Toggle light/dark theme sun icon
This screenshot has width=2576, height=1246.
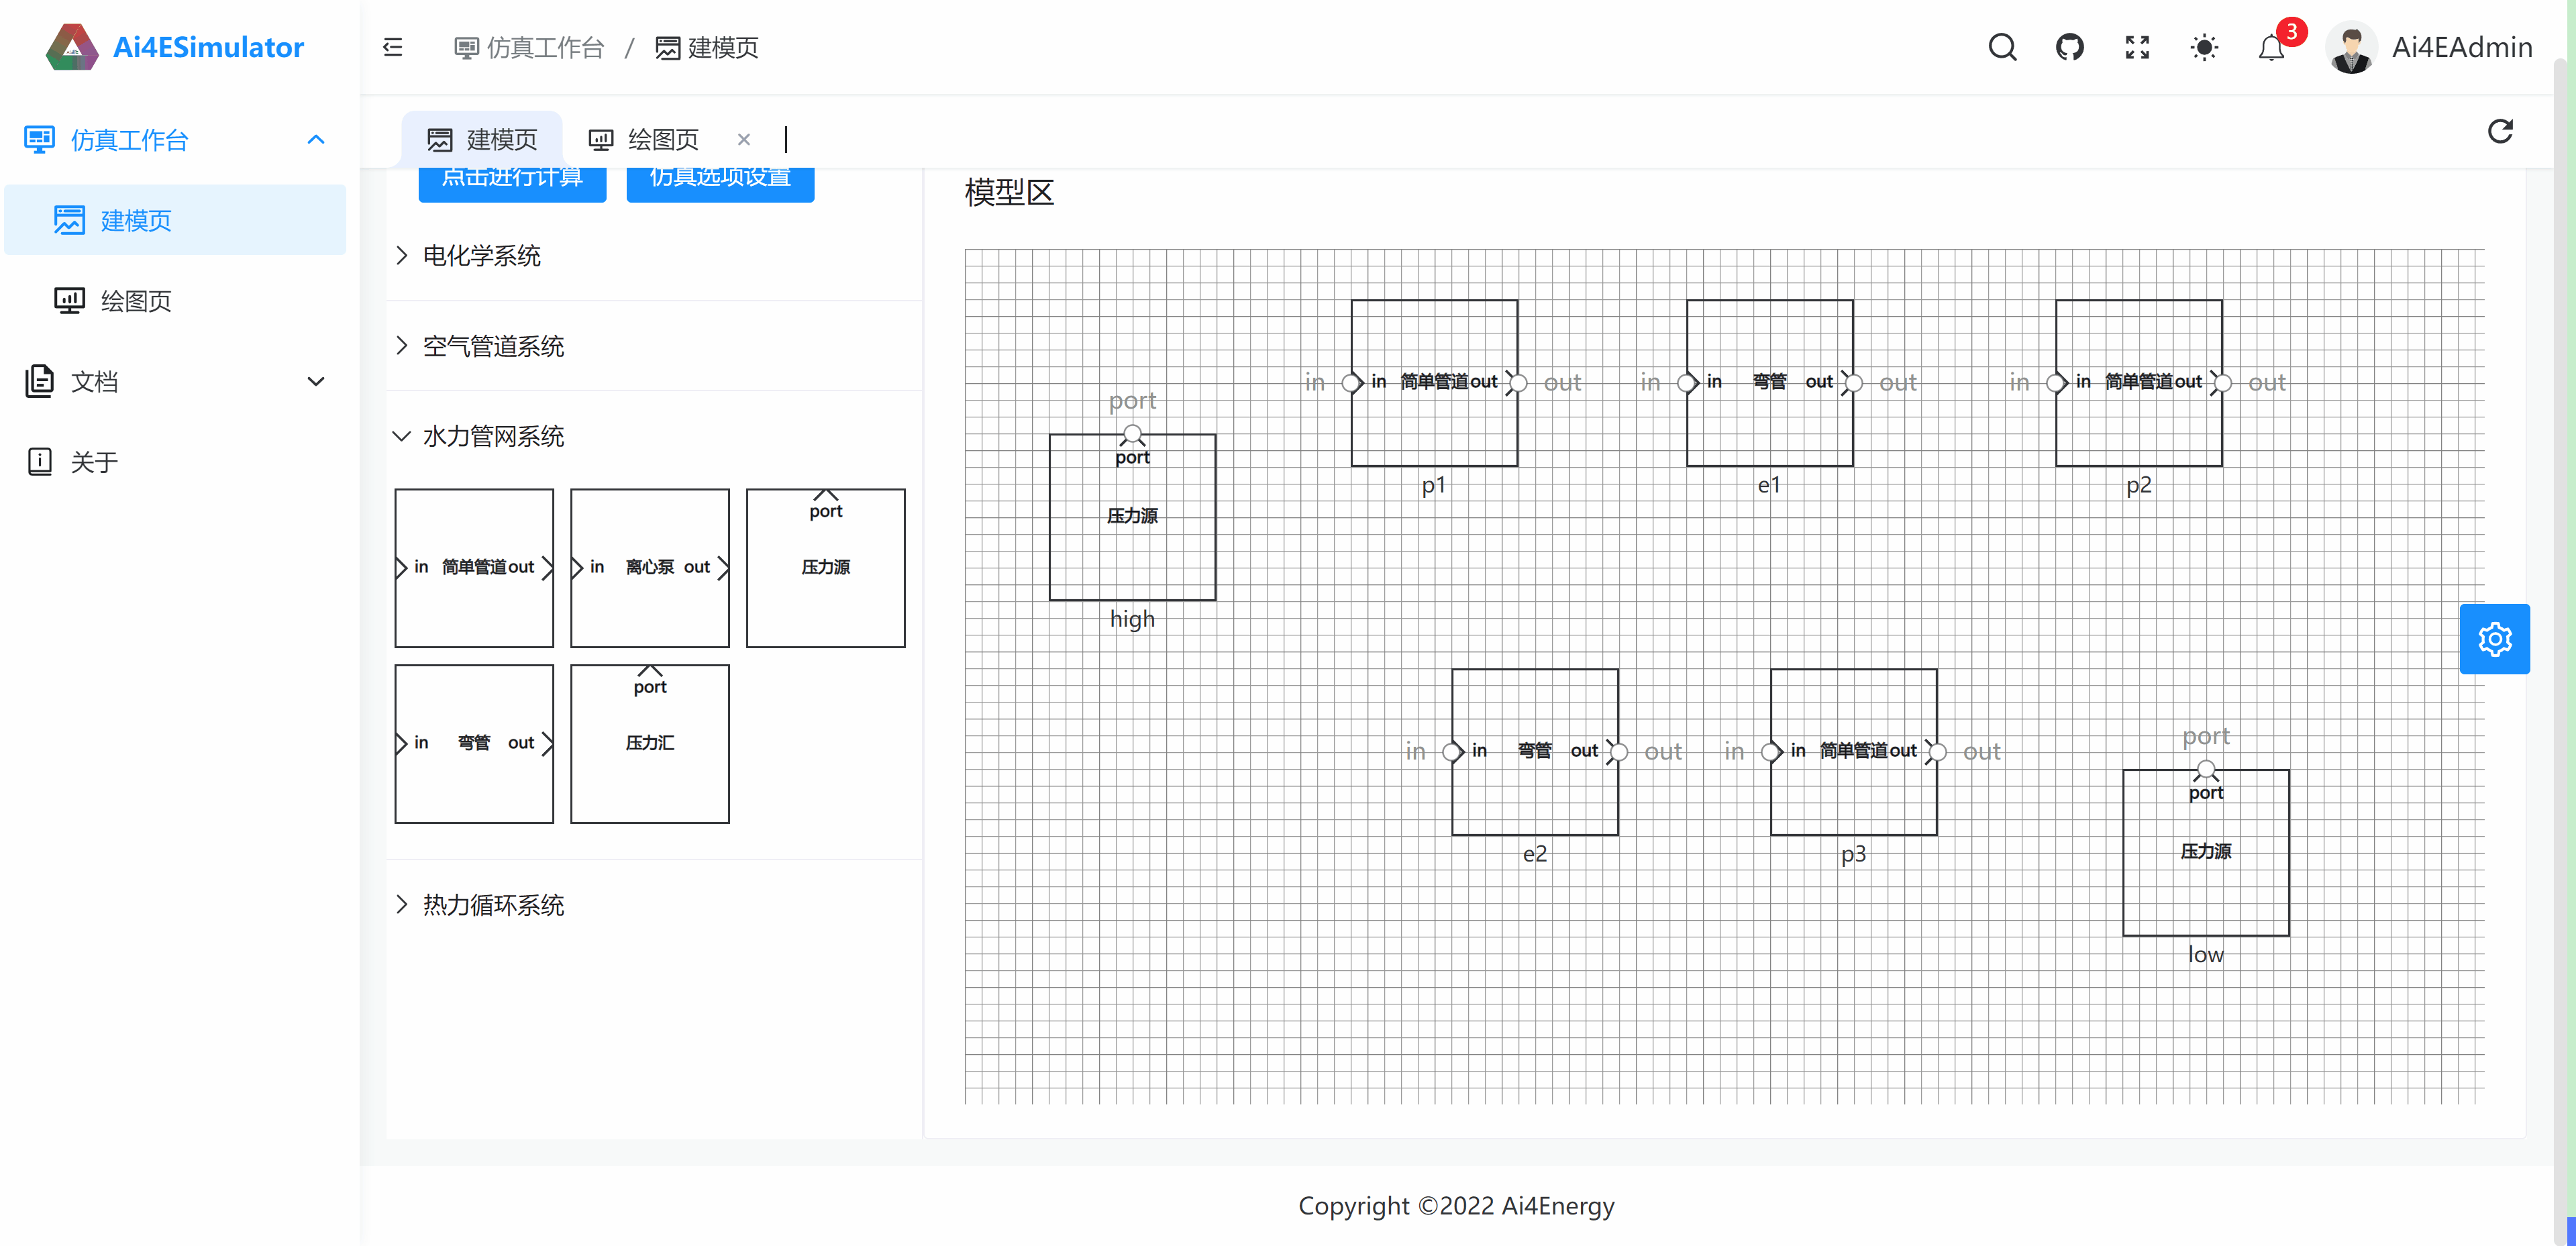(x=2204, y=47)
